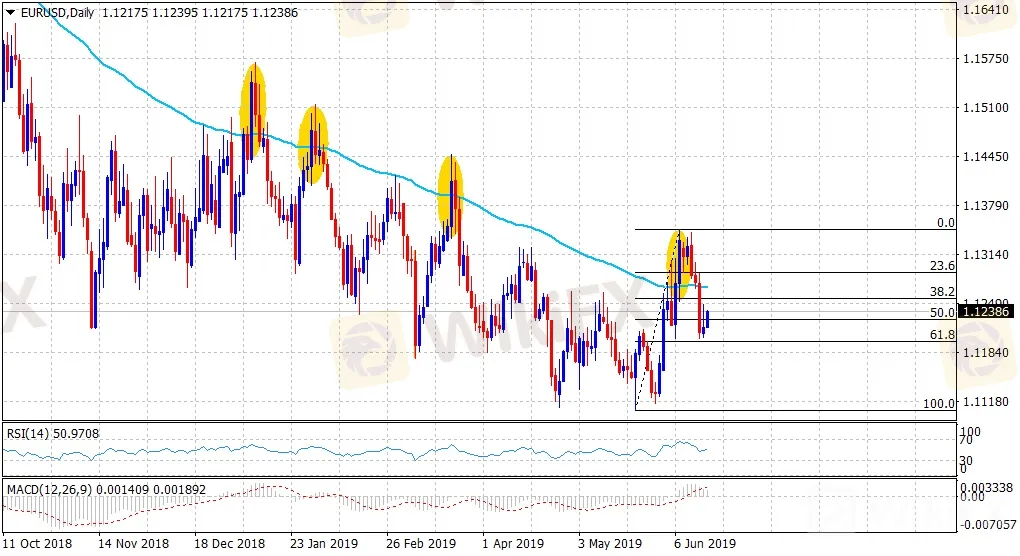Click the Fibonacci 50.0 level label
The image size is (1020, 556).
[943, 313]
